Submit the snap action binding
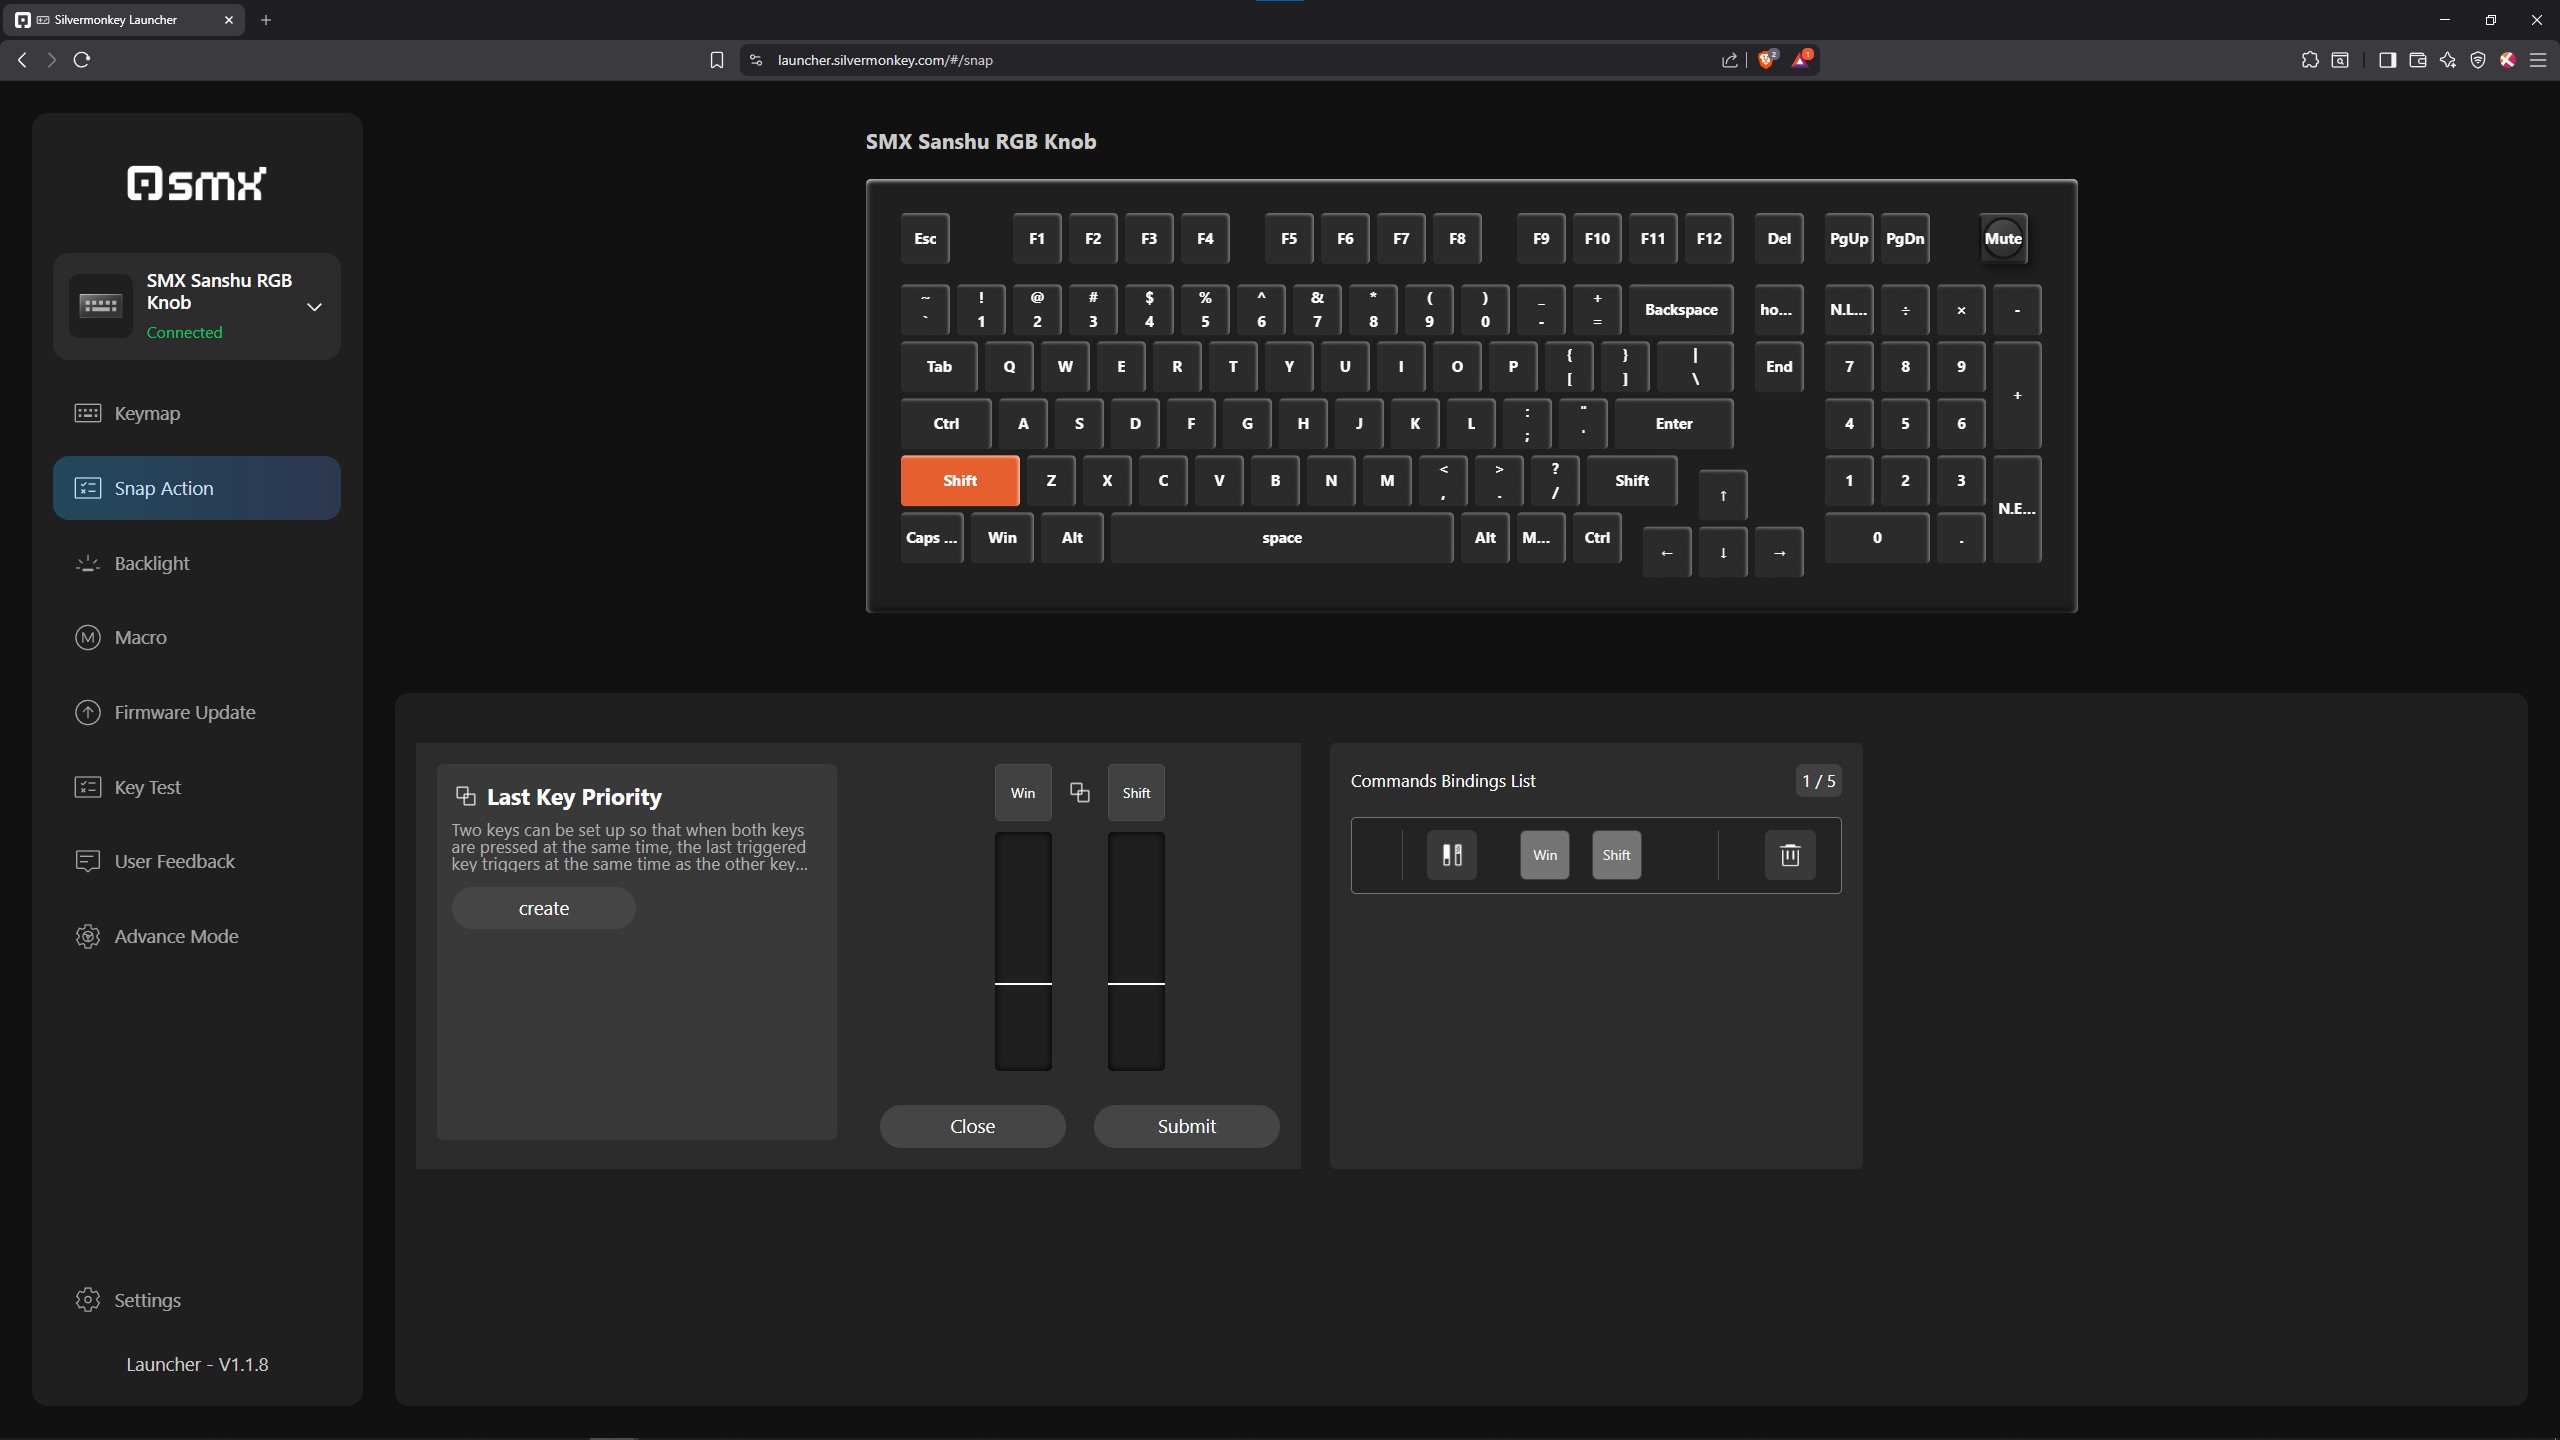This screenshot has height=1440, width=2560. pyautogui.click(x=1186, y=1126)
